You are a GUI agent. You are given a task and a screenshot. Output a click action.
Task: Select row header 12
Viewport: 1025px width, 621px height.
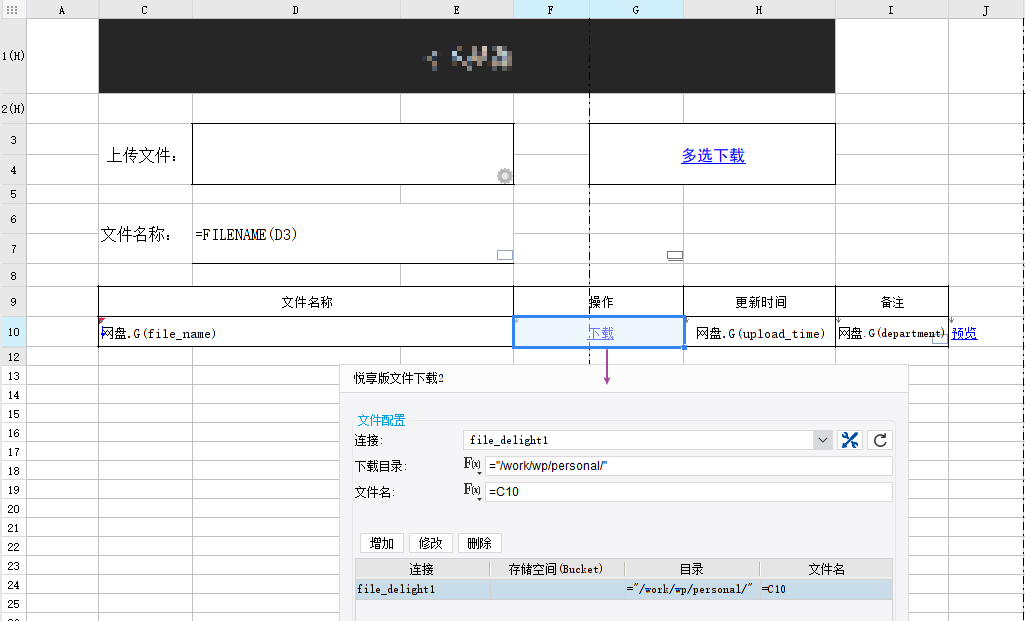[x=13, y=357]
